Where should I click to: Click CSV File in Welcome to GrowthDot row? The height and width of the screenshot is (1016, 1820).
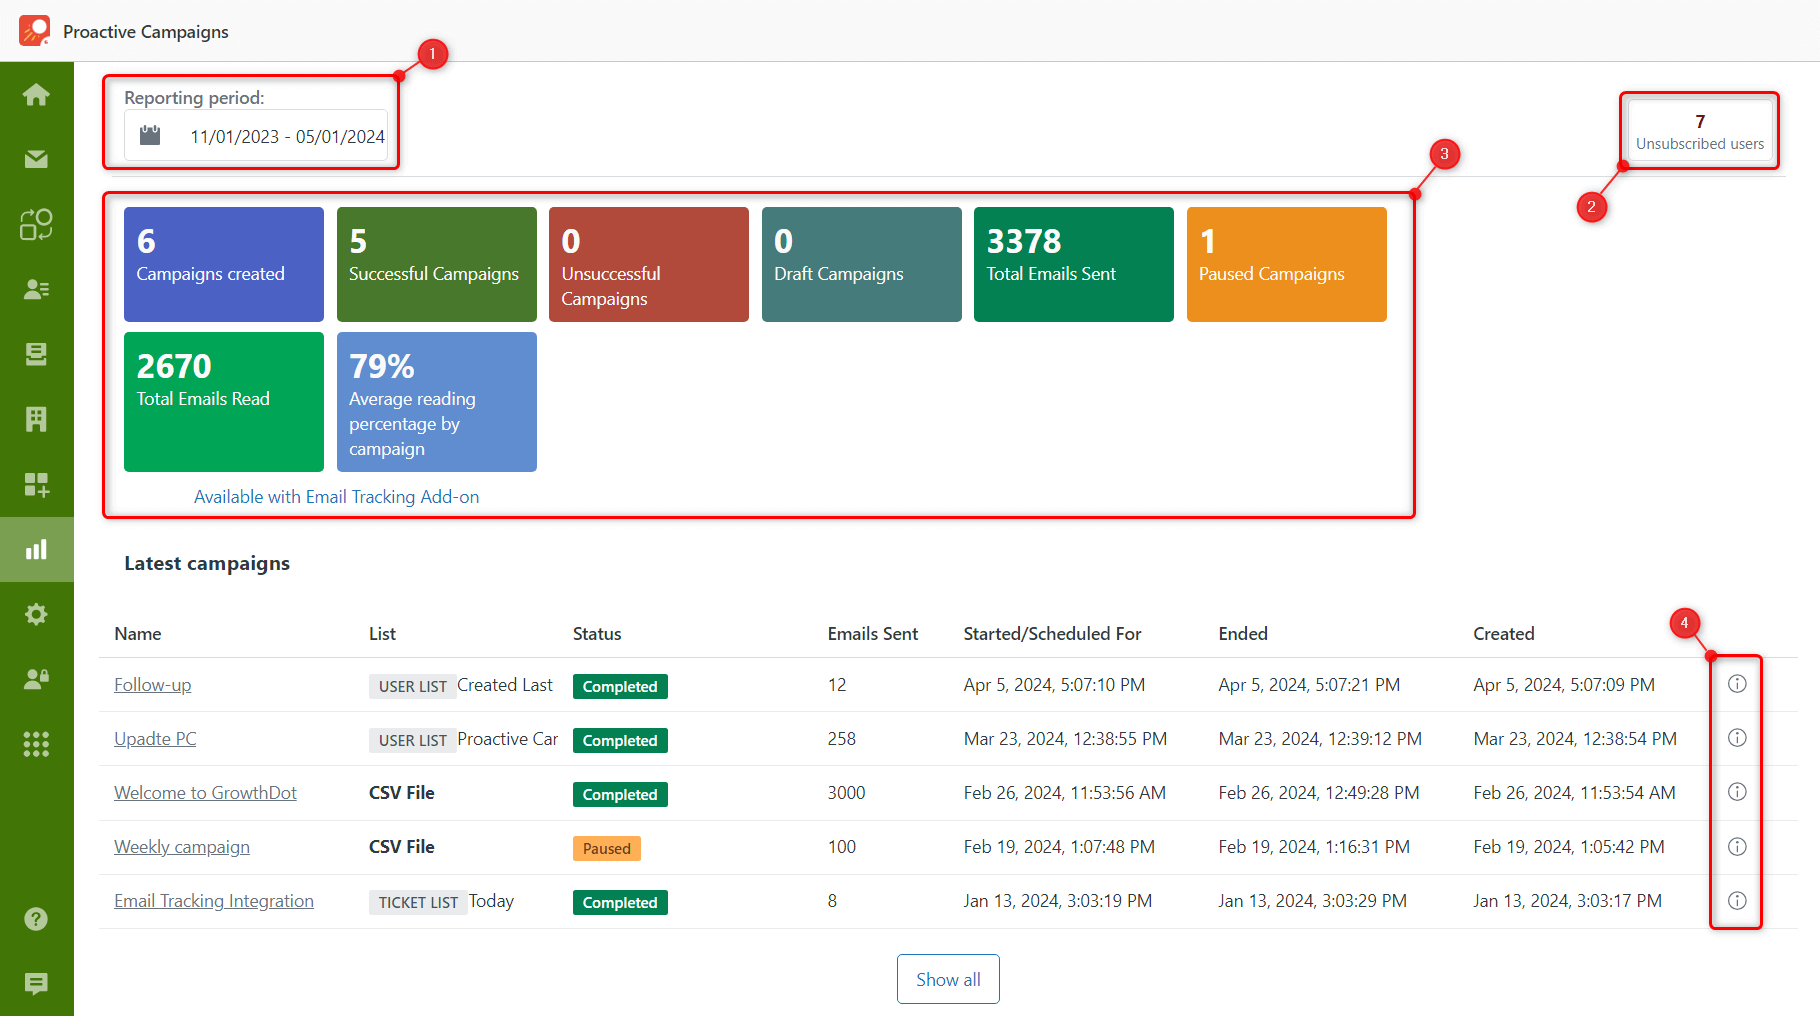coord(402,793)
